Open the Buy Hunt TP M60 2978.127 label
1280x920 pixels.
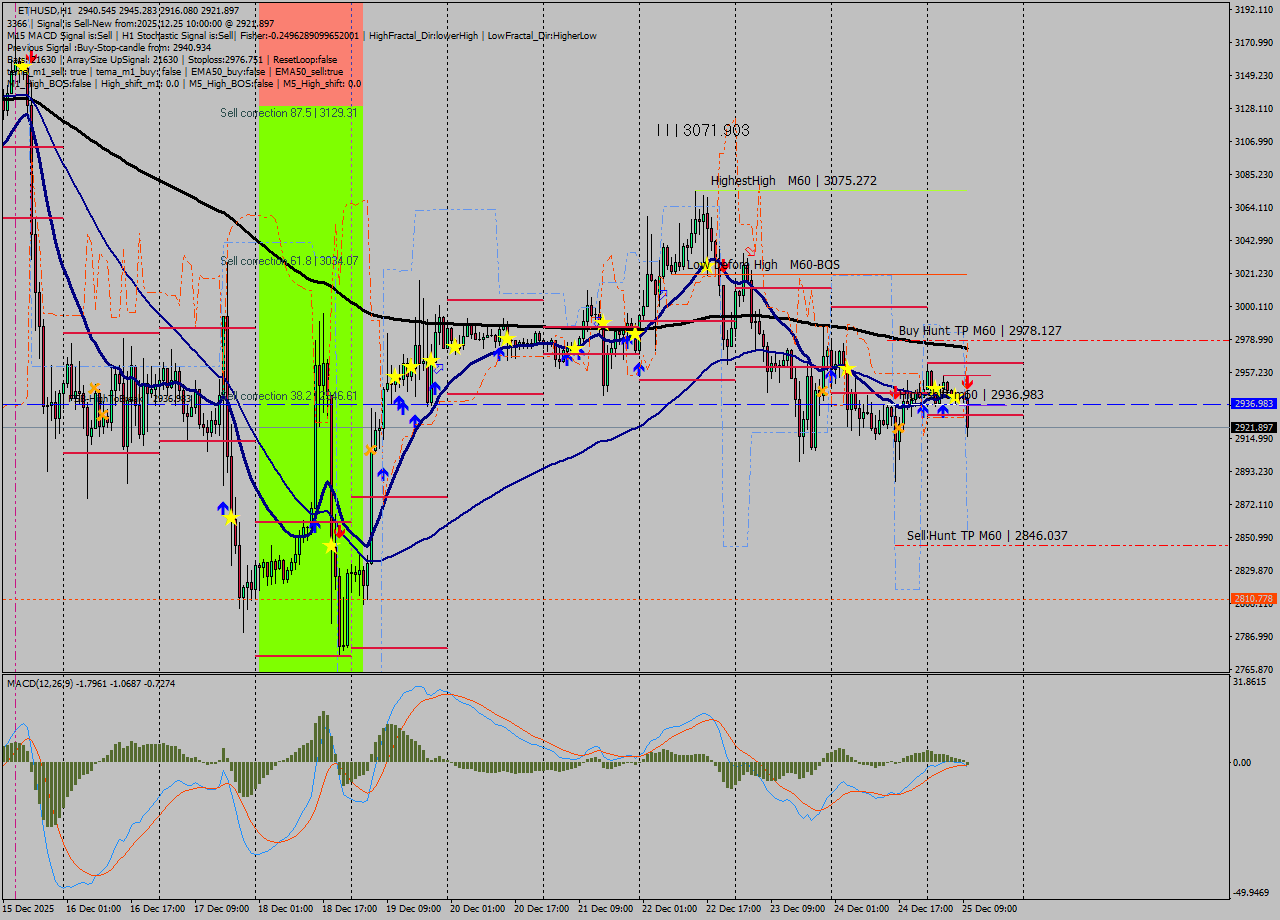pyautogui.click(x=980, y=330)
